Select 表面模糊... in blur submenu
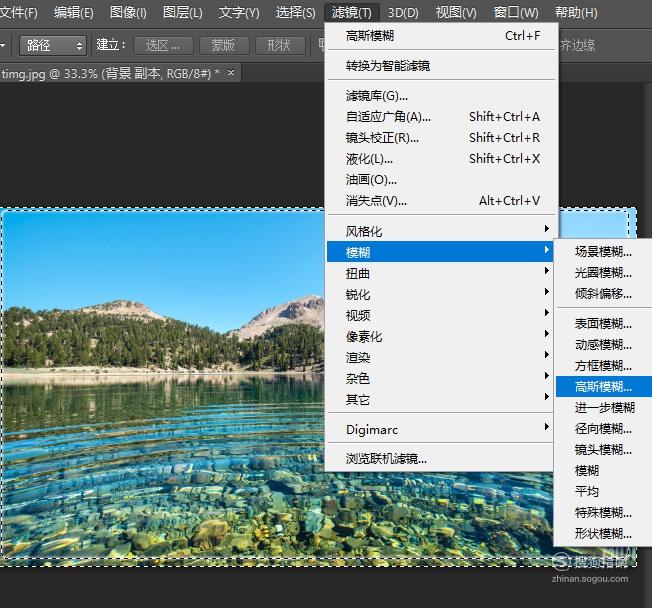 (x=604, y=324)
